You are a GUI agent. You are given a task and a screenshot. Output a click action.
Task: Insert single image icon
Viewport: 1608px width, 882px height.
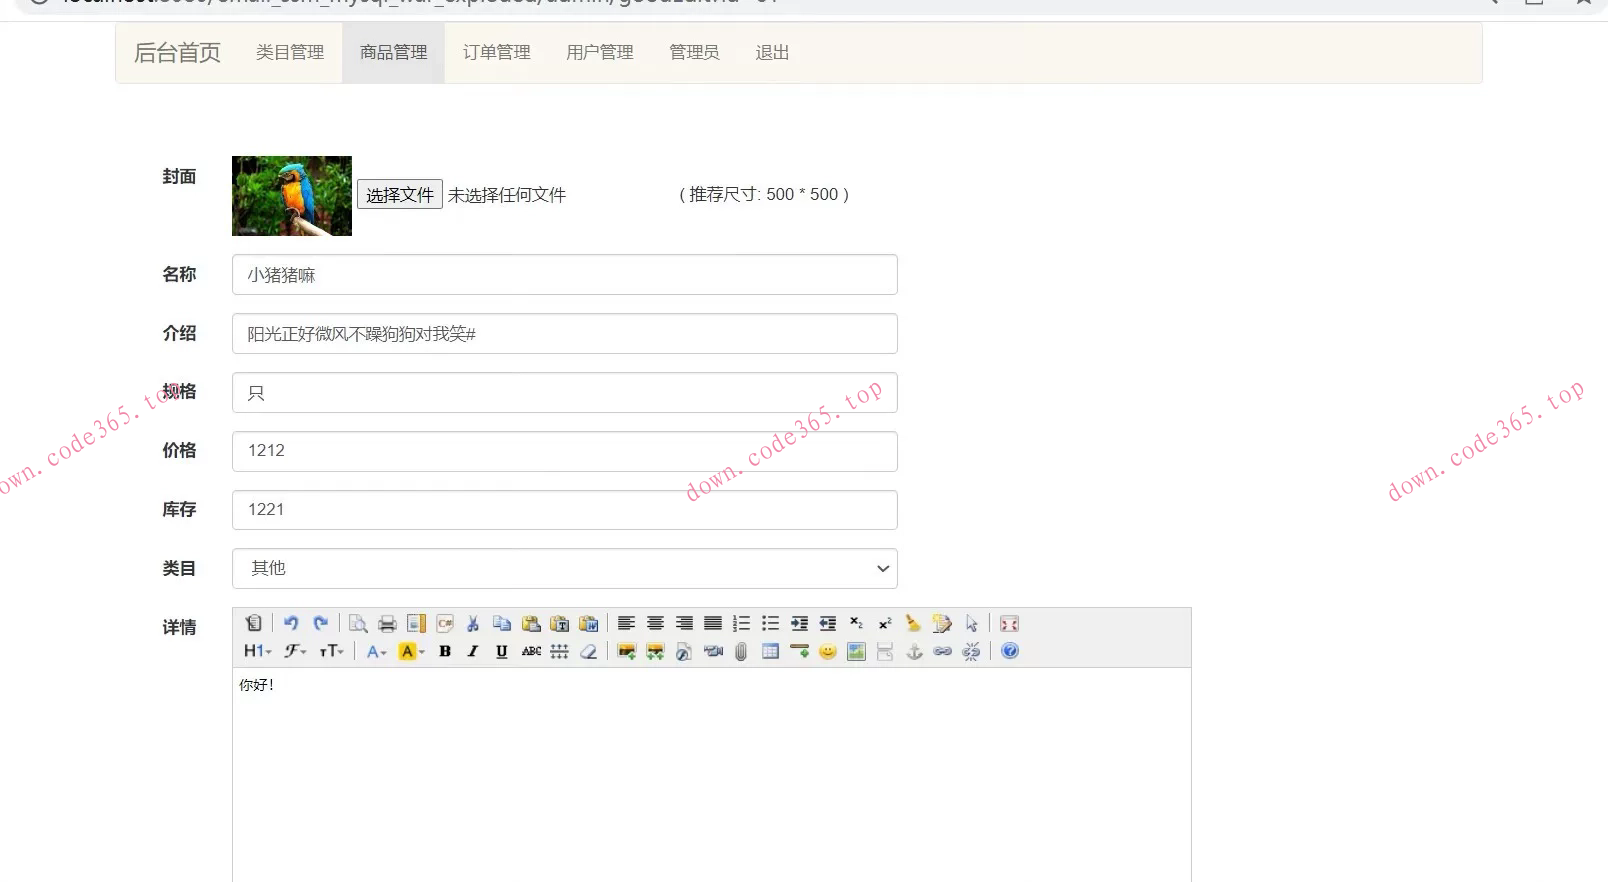pyautogui.click(x=626, y=651)
